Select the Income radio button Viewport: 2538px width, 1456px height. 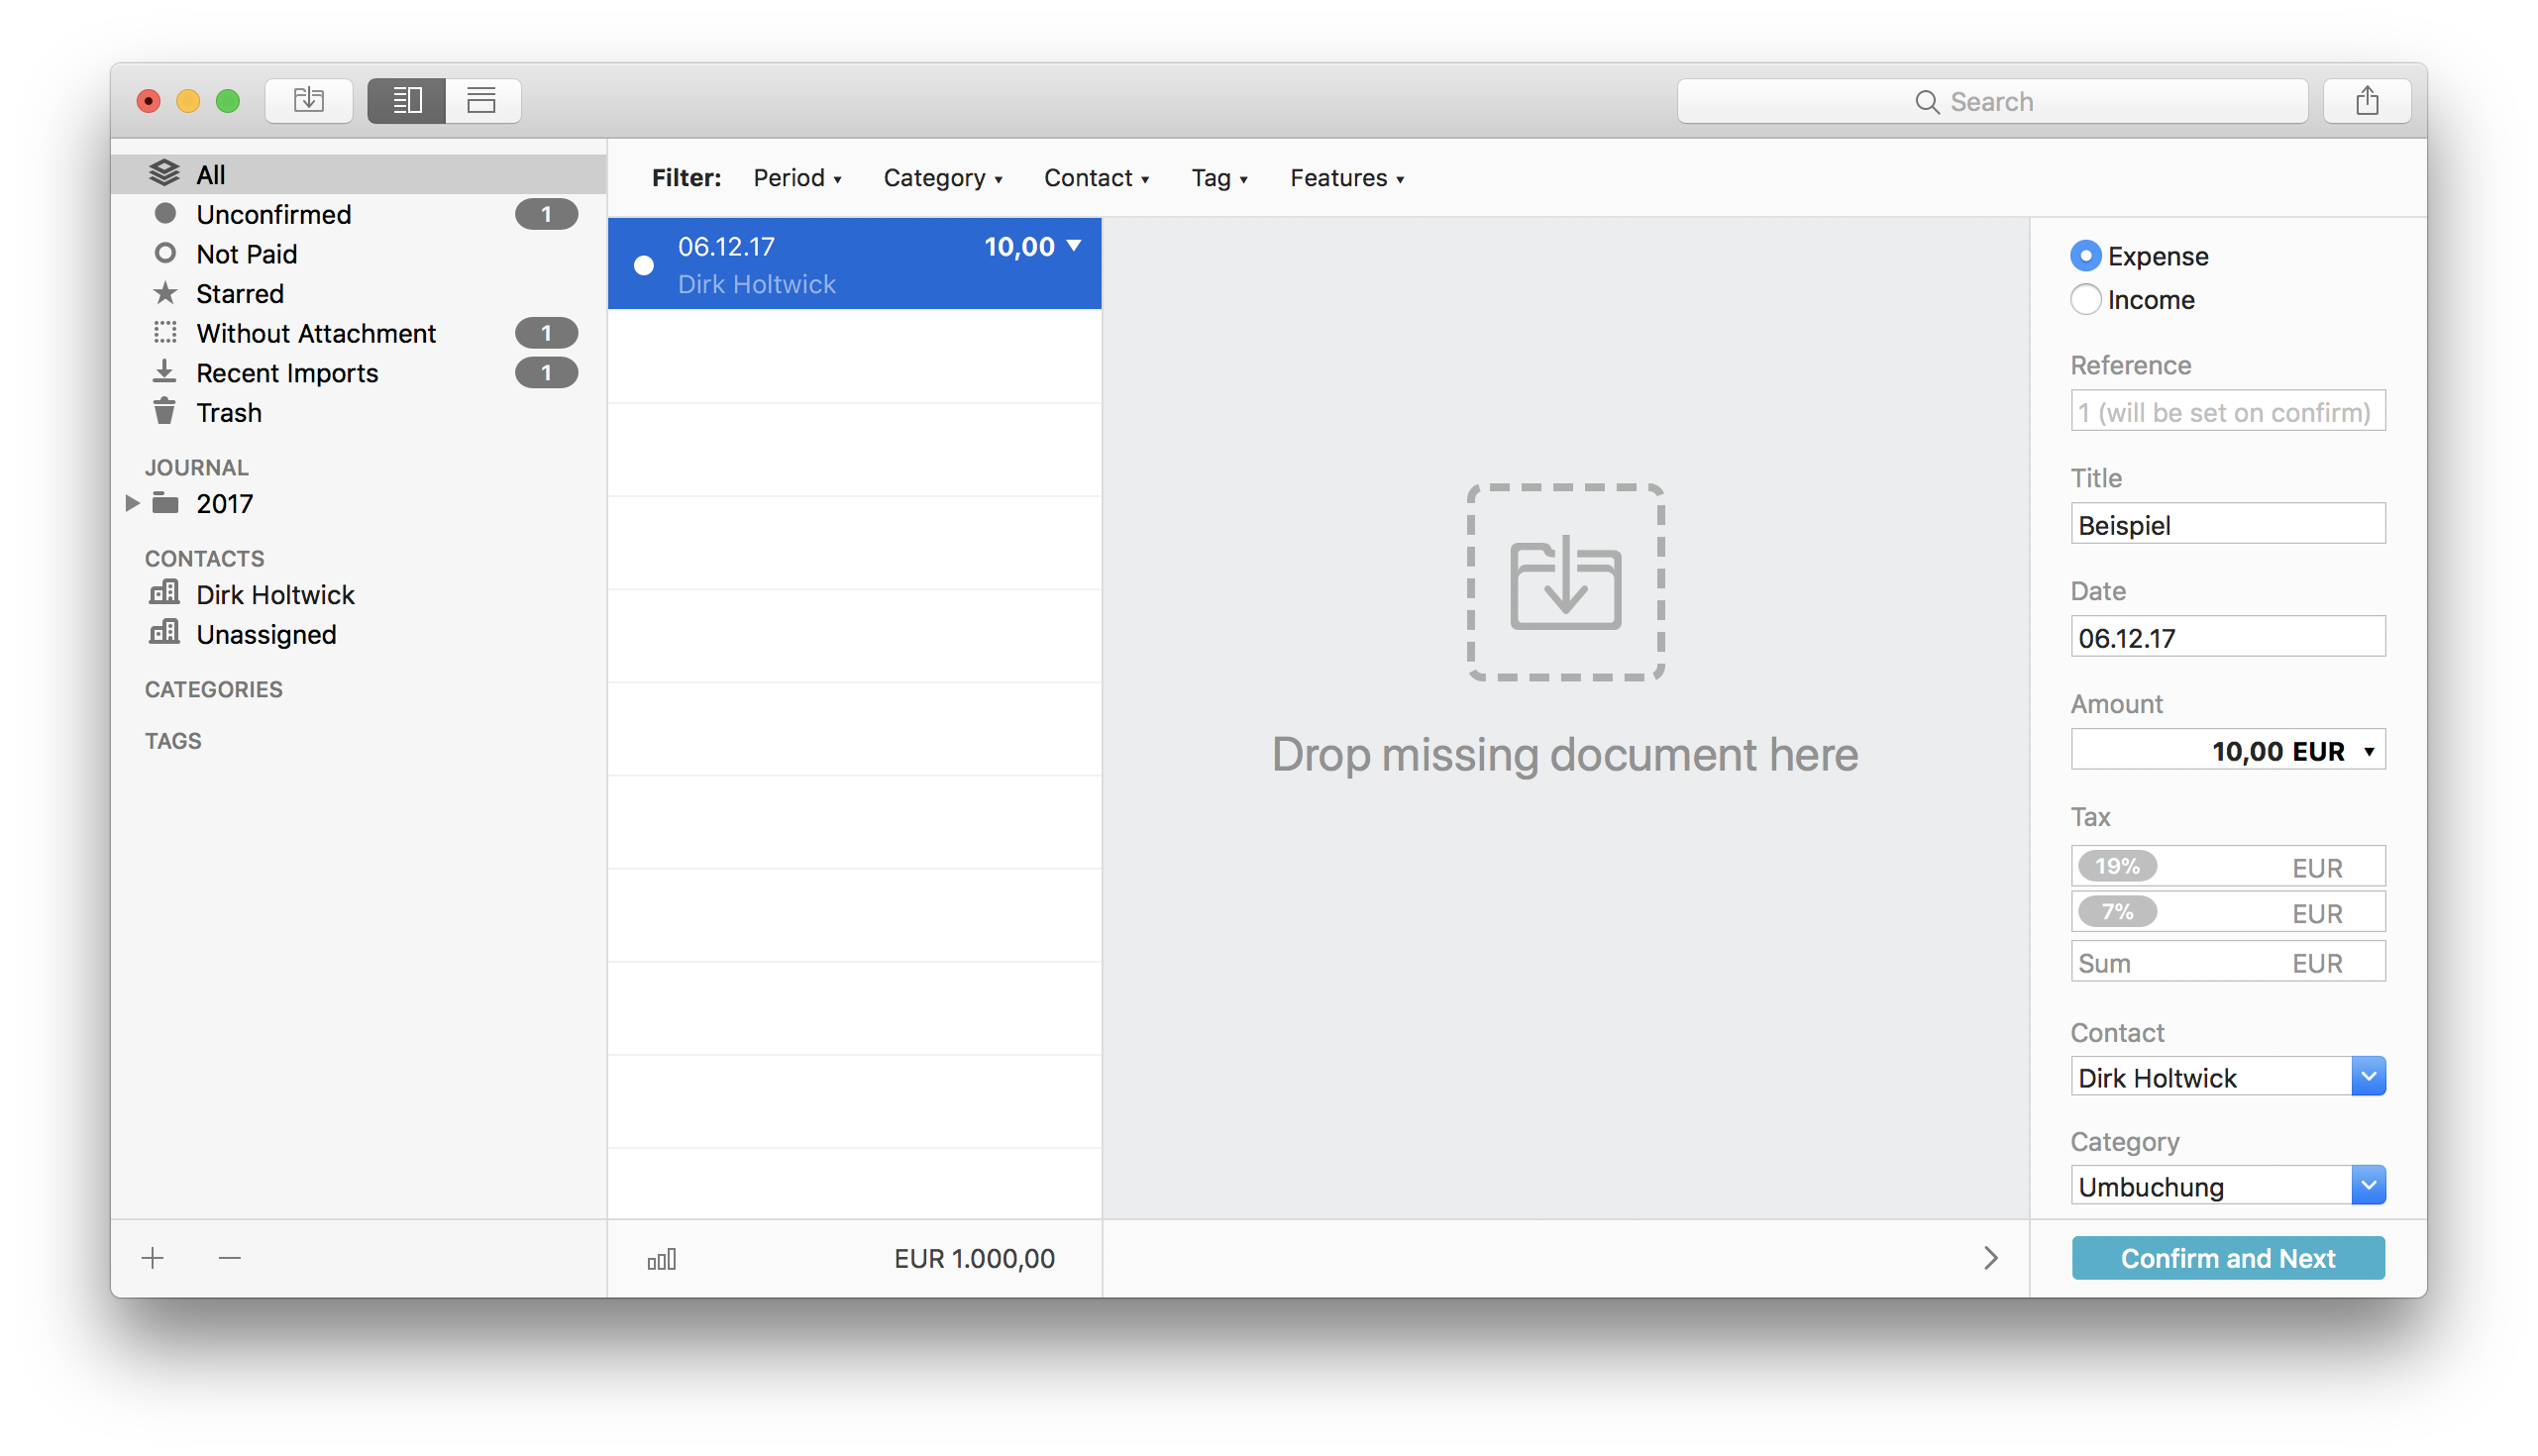pyautogui.click(x=2085, y=300)
